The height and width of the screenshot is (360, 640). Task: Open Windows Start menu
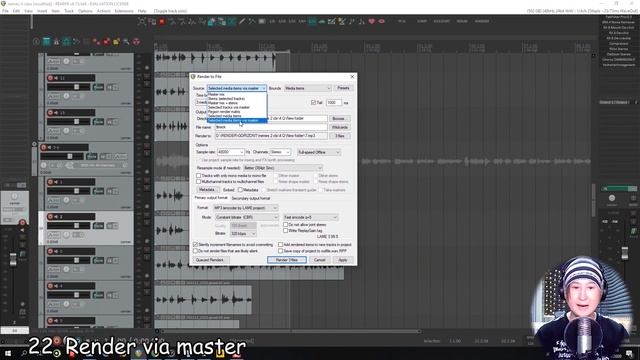pyautogui.click(x=8, y=353)
